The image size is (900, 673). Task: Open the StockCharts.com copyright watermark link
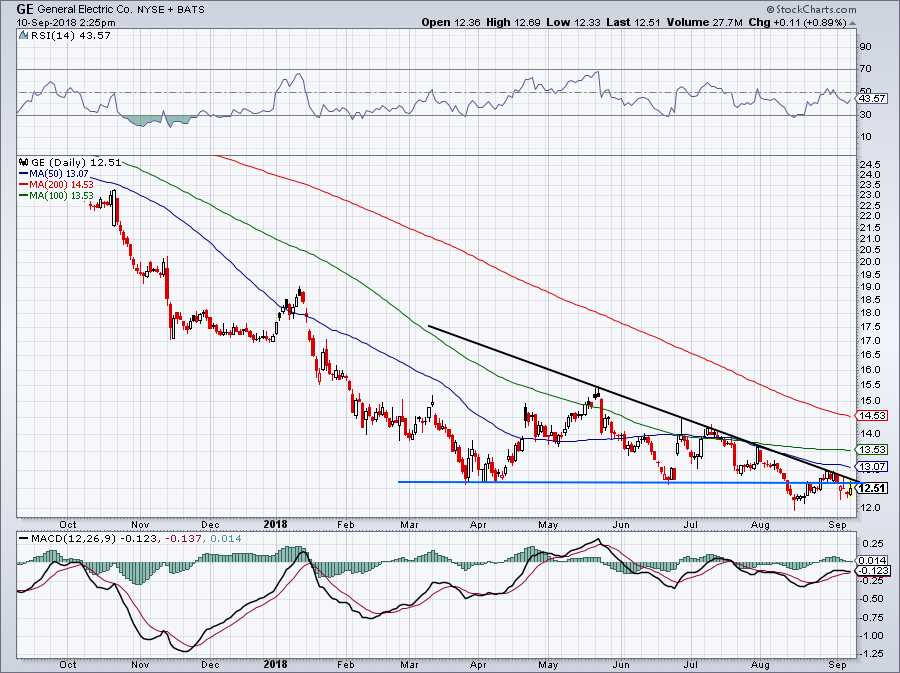click(x=810, y=9)
